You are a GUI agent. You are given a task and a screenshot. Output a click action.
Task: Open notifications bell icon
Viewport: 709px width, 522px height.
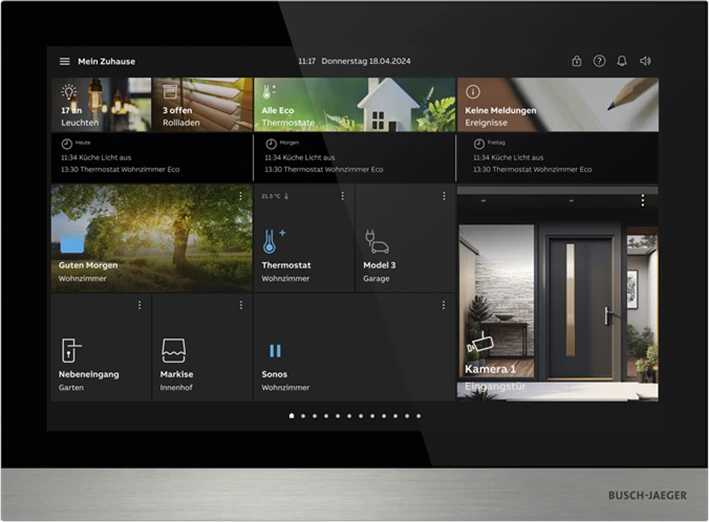(x=622, y=61)
